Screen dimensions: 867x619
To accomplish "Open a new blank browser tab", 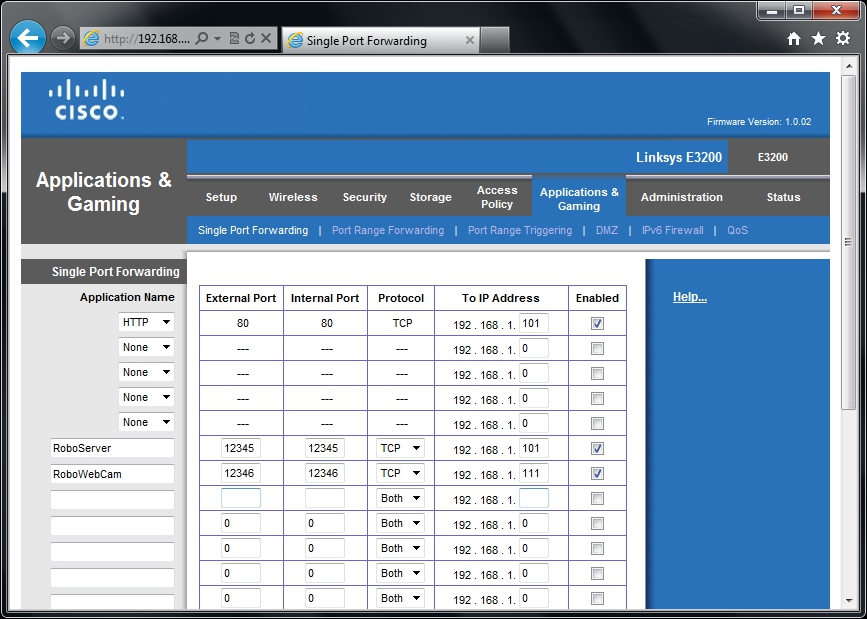I will tap(495, 40).
